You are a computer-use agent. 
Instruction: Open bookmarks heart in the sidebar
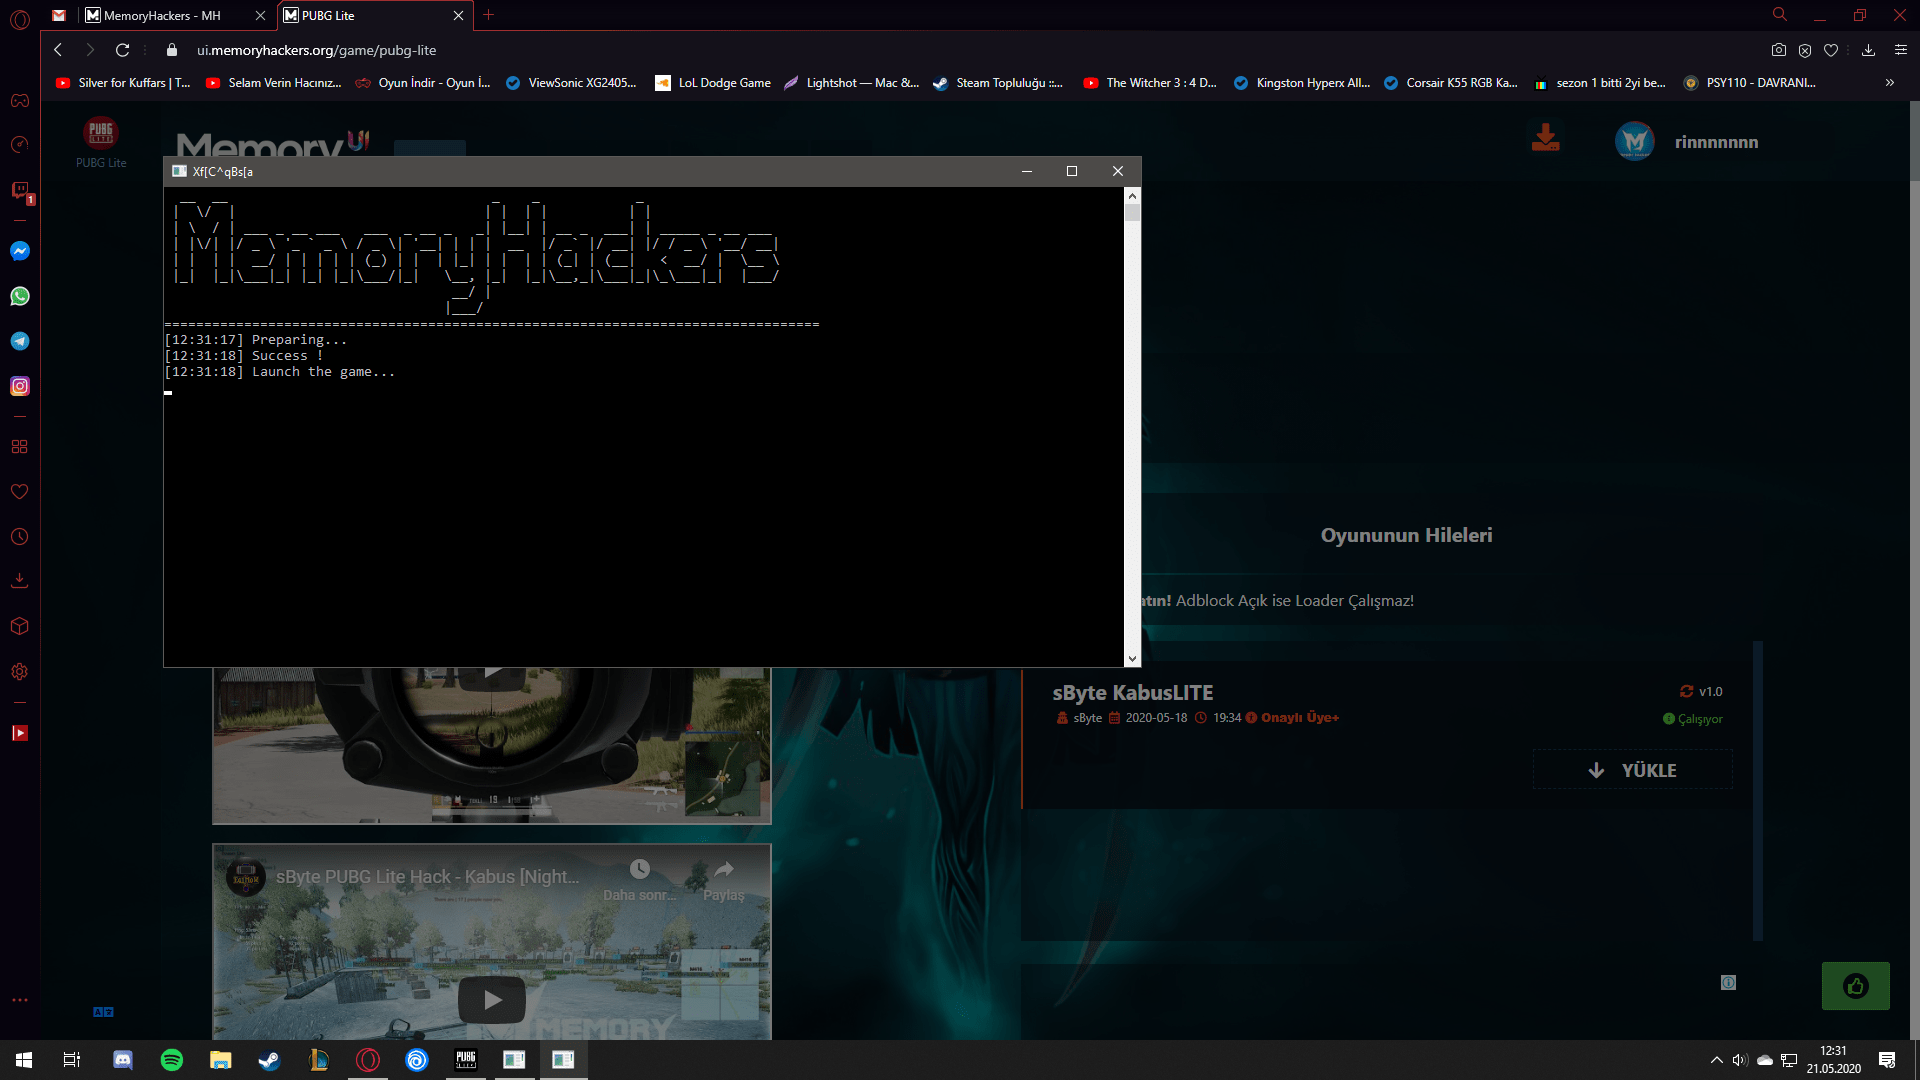[20, 492]
